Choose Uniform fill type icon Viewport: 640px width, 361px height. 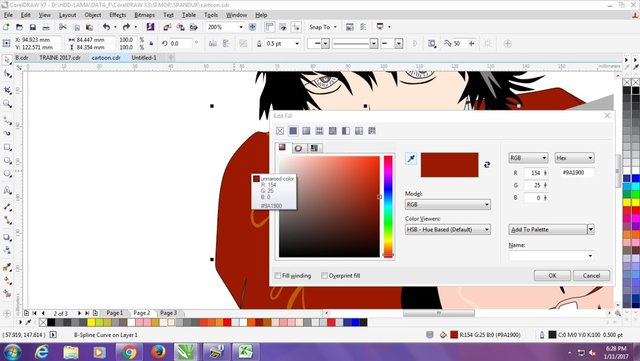pos(293,131)
